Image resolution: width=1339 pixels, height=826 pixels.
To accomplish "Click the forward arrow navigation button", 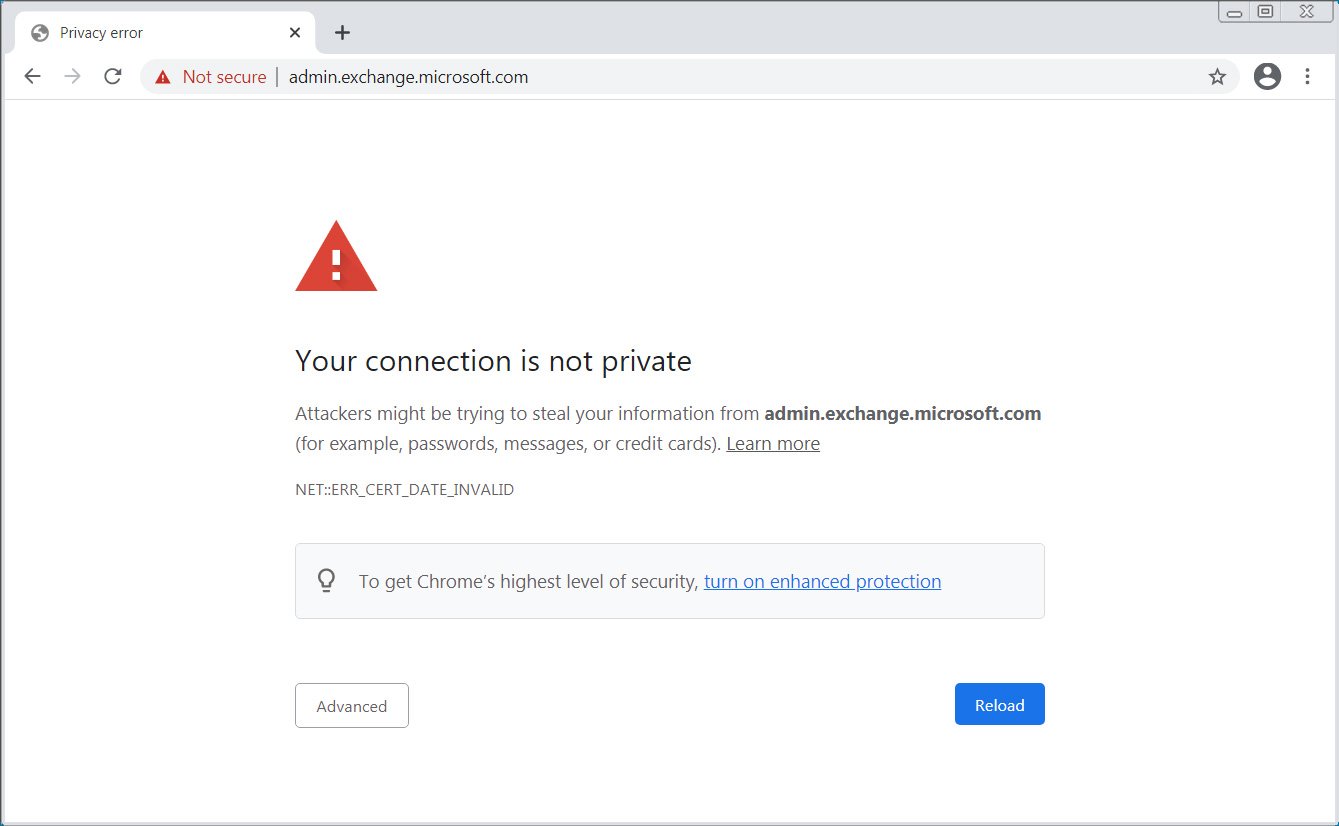I will click(72, 77).
